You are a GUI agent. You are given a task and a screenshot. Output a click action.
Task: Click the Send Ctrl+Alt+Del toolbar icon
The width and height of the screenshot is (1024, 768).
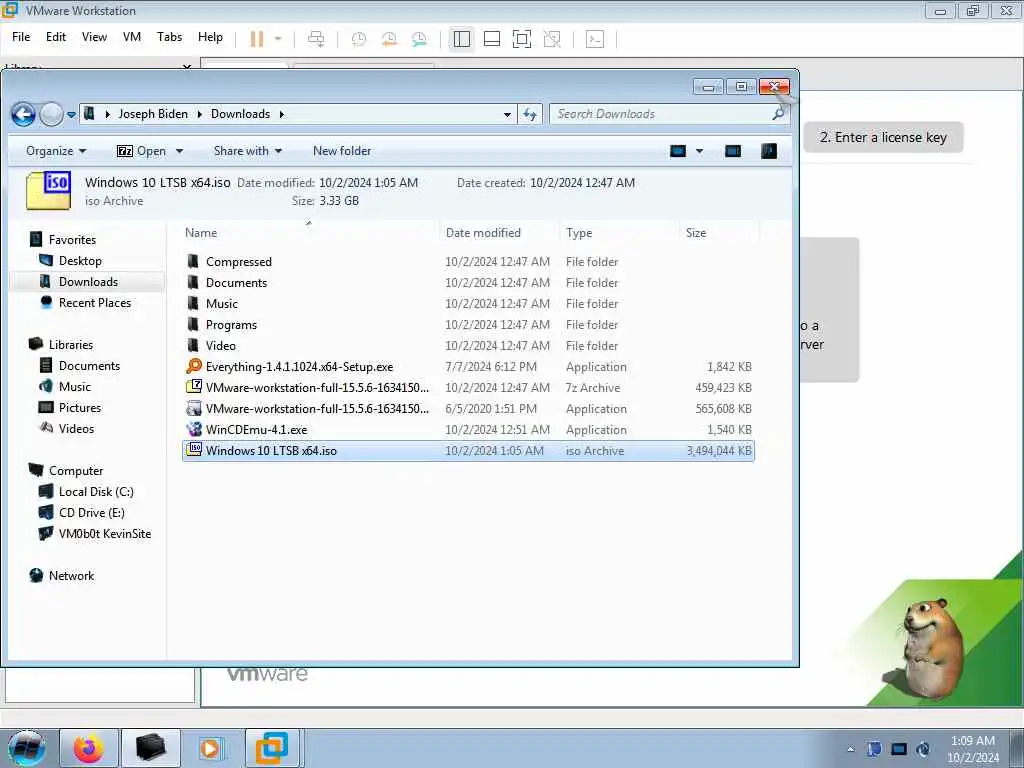[x=316, y=39]
